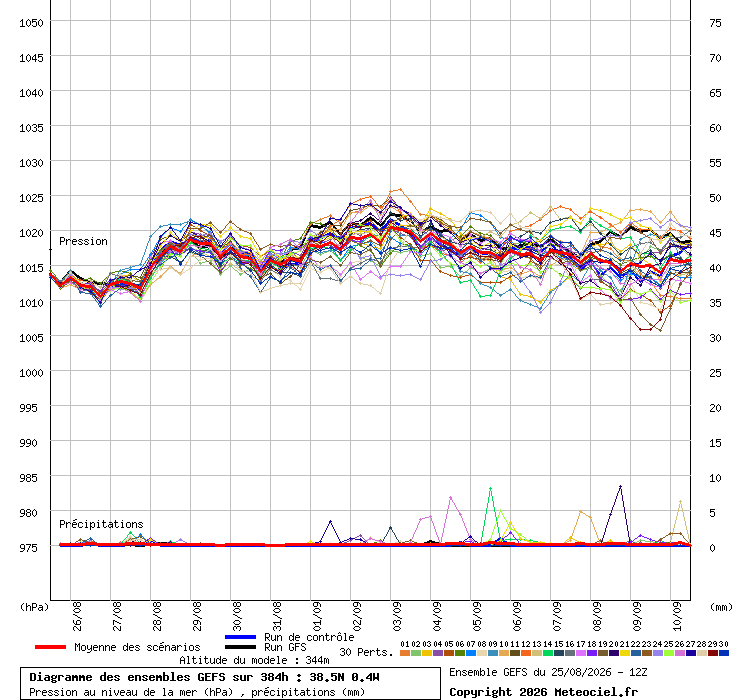Click the 'Run de contrôle' legend text

coord(309,637)
